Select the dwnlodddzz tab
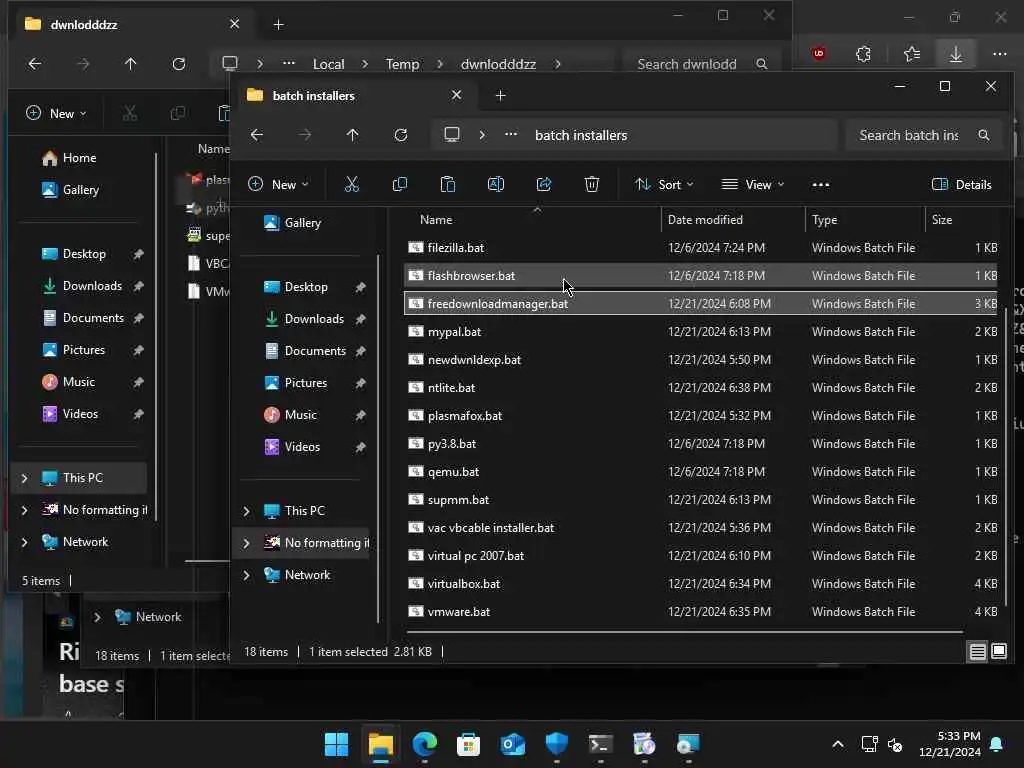 pyautogui.click(x=133, y=24)
